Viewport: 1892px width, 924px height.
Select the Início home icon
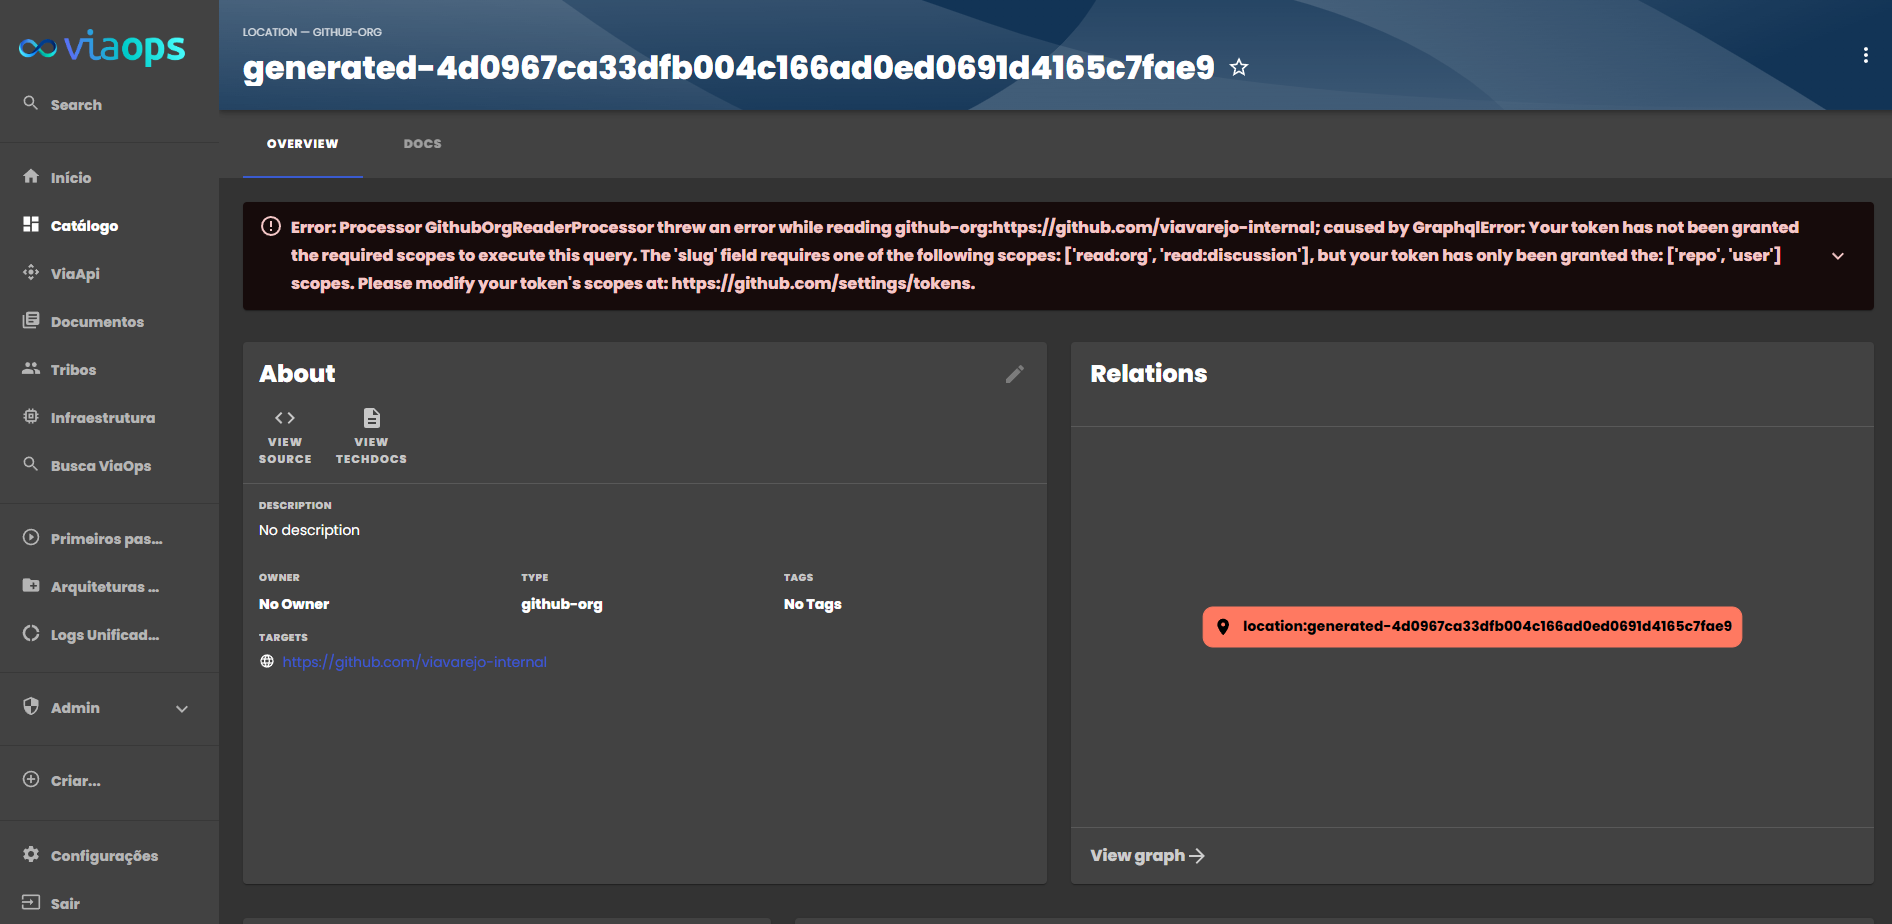coord(30,177)
